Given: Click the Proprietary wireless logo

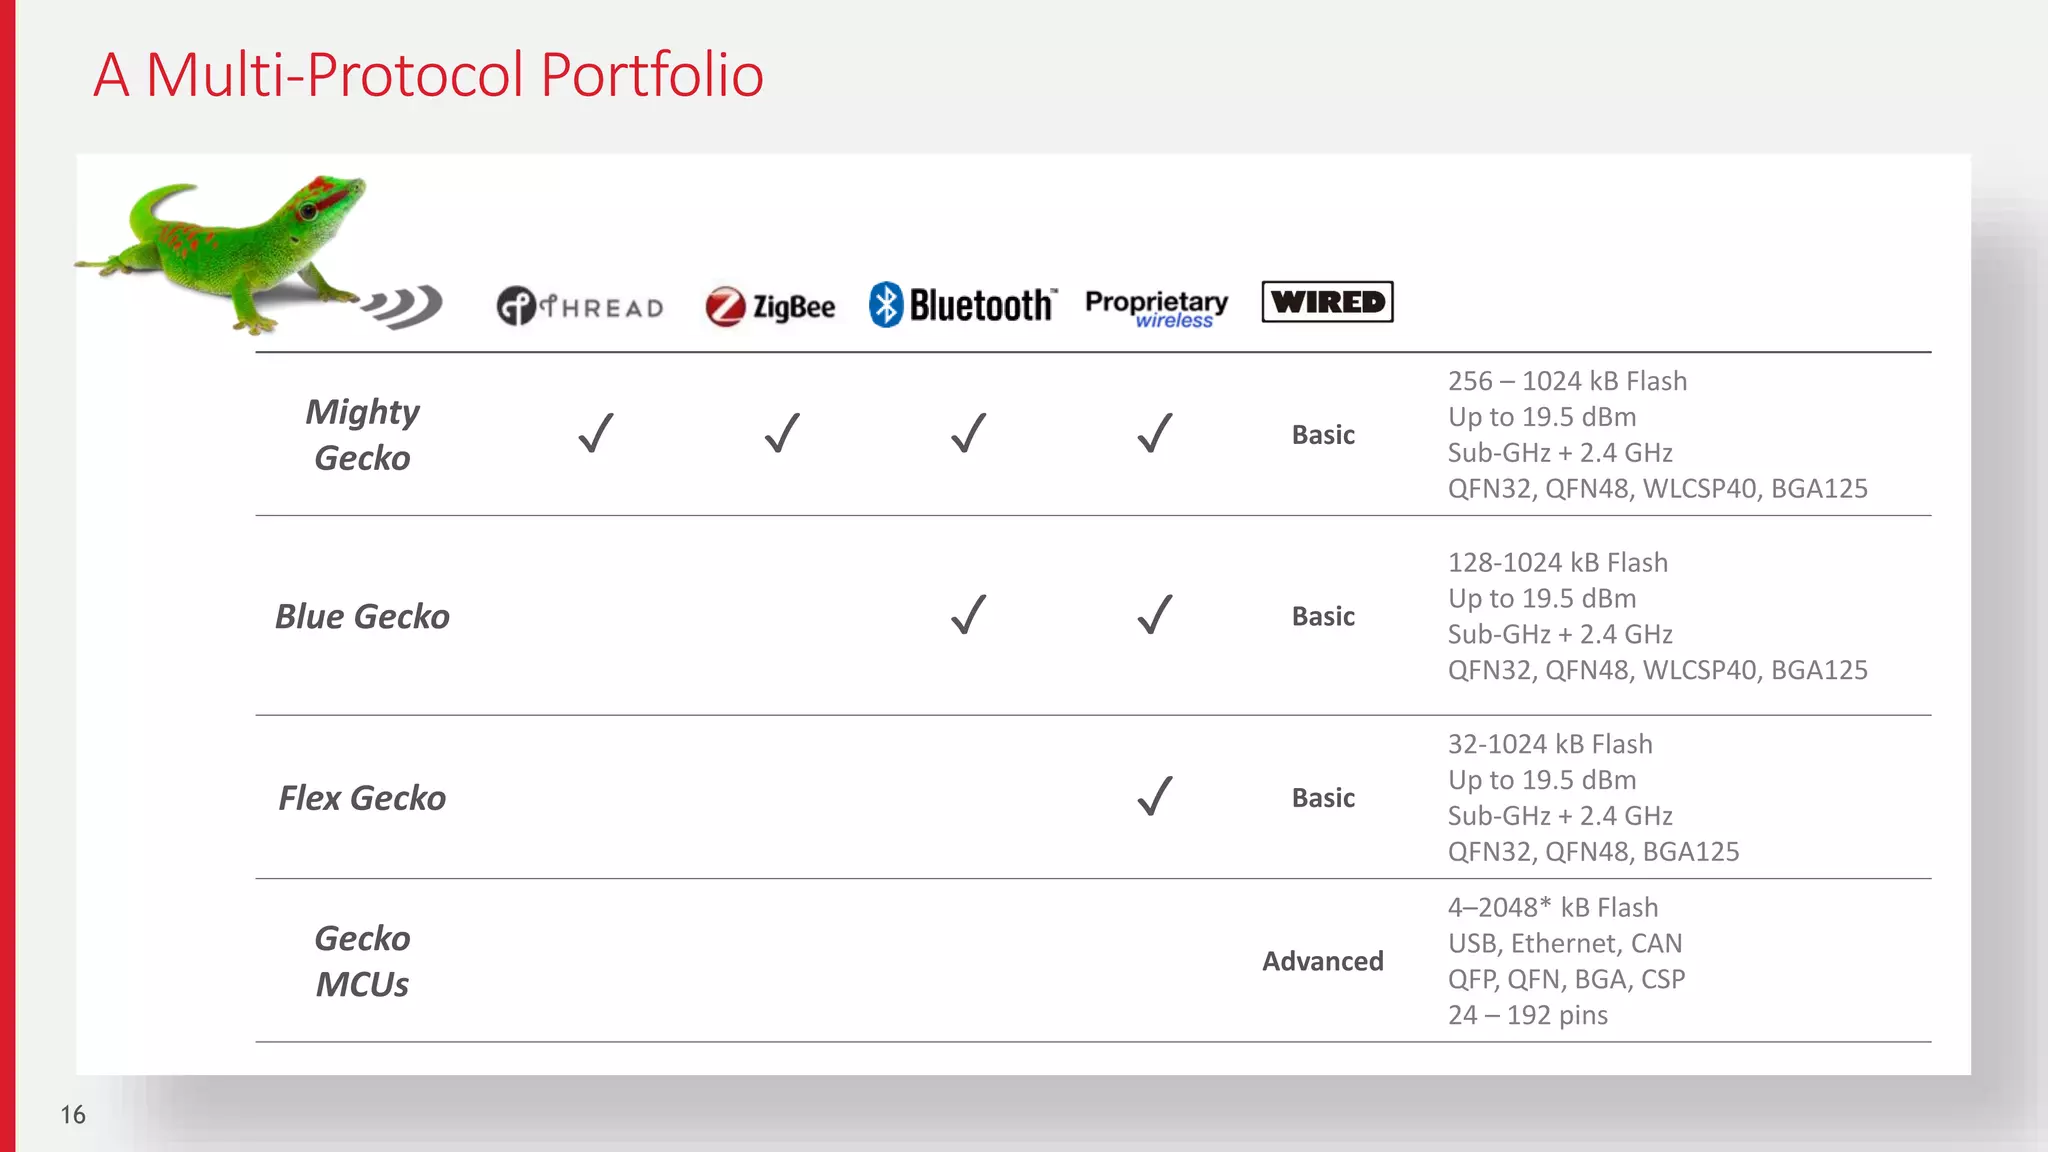Looking at the screenshot, I should 1156,308.
